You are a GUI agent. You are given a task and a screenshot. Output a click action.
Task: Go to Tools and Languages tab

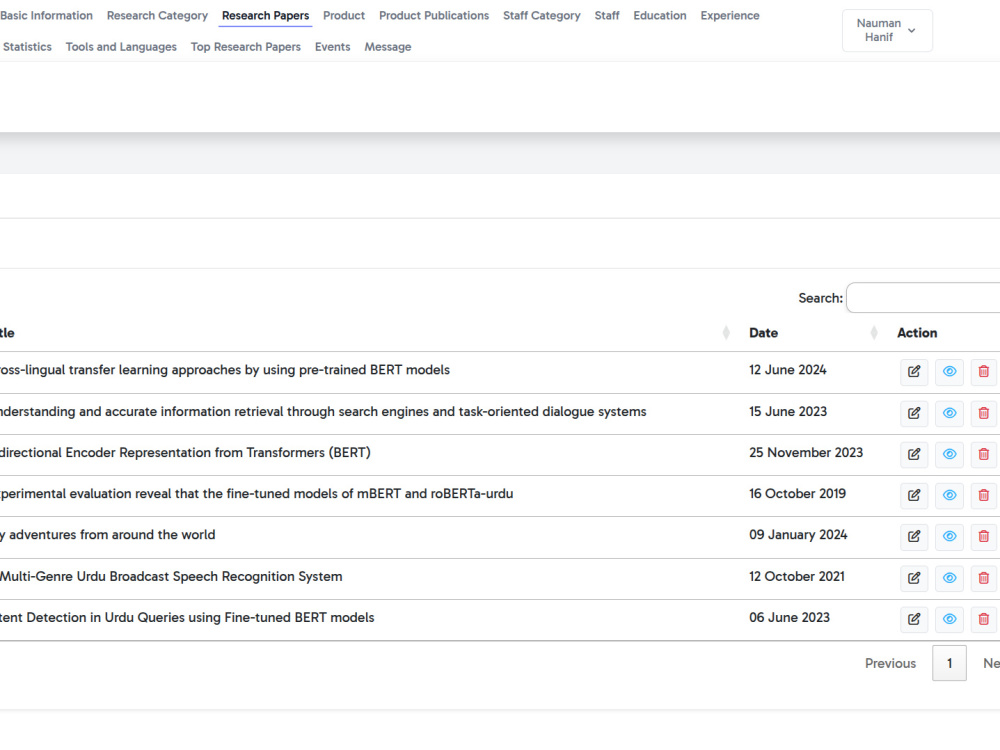[x=121, y=47]
